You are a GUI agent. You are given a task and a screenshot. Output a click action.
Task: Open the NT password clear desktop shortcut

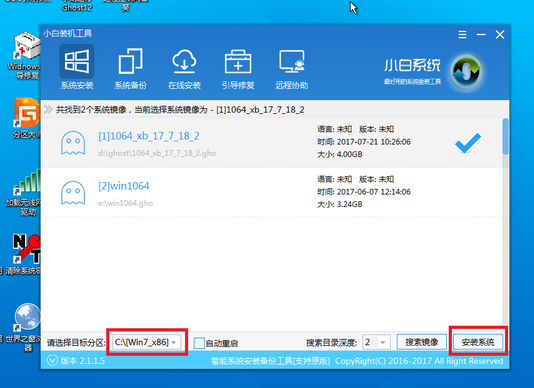click(x=23, y=254)
